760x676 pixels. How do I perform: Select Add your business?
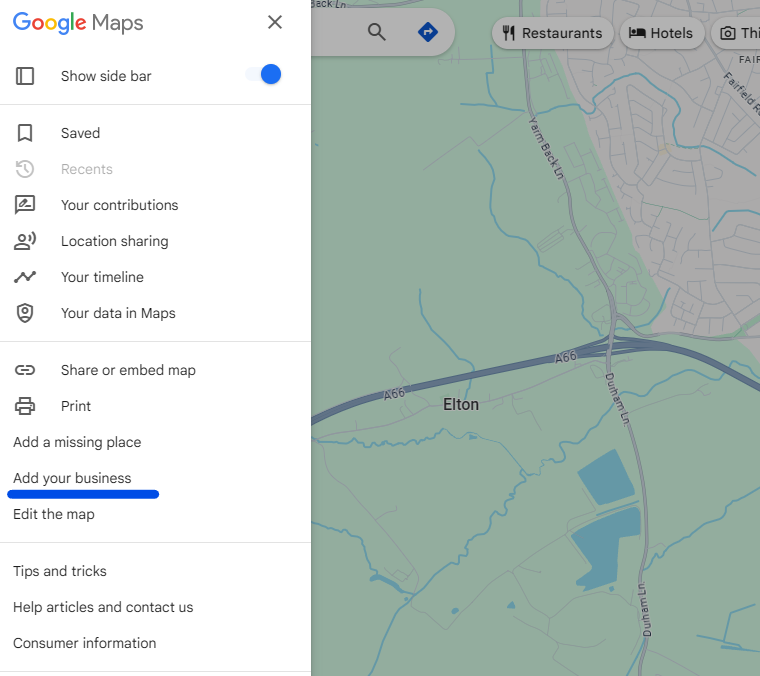point(72,478)
